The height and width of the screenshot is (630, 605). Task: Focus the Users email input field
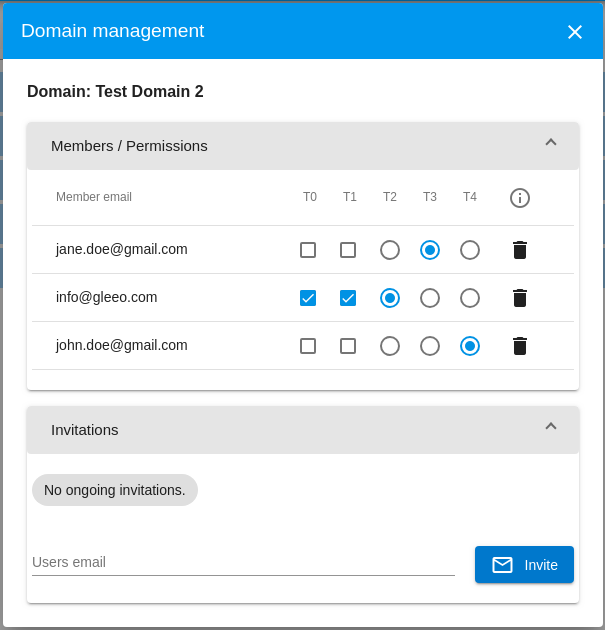tap(243, 562)
